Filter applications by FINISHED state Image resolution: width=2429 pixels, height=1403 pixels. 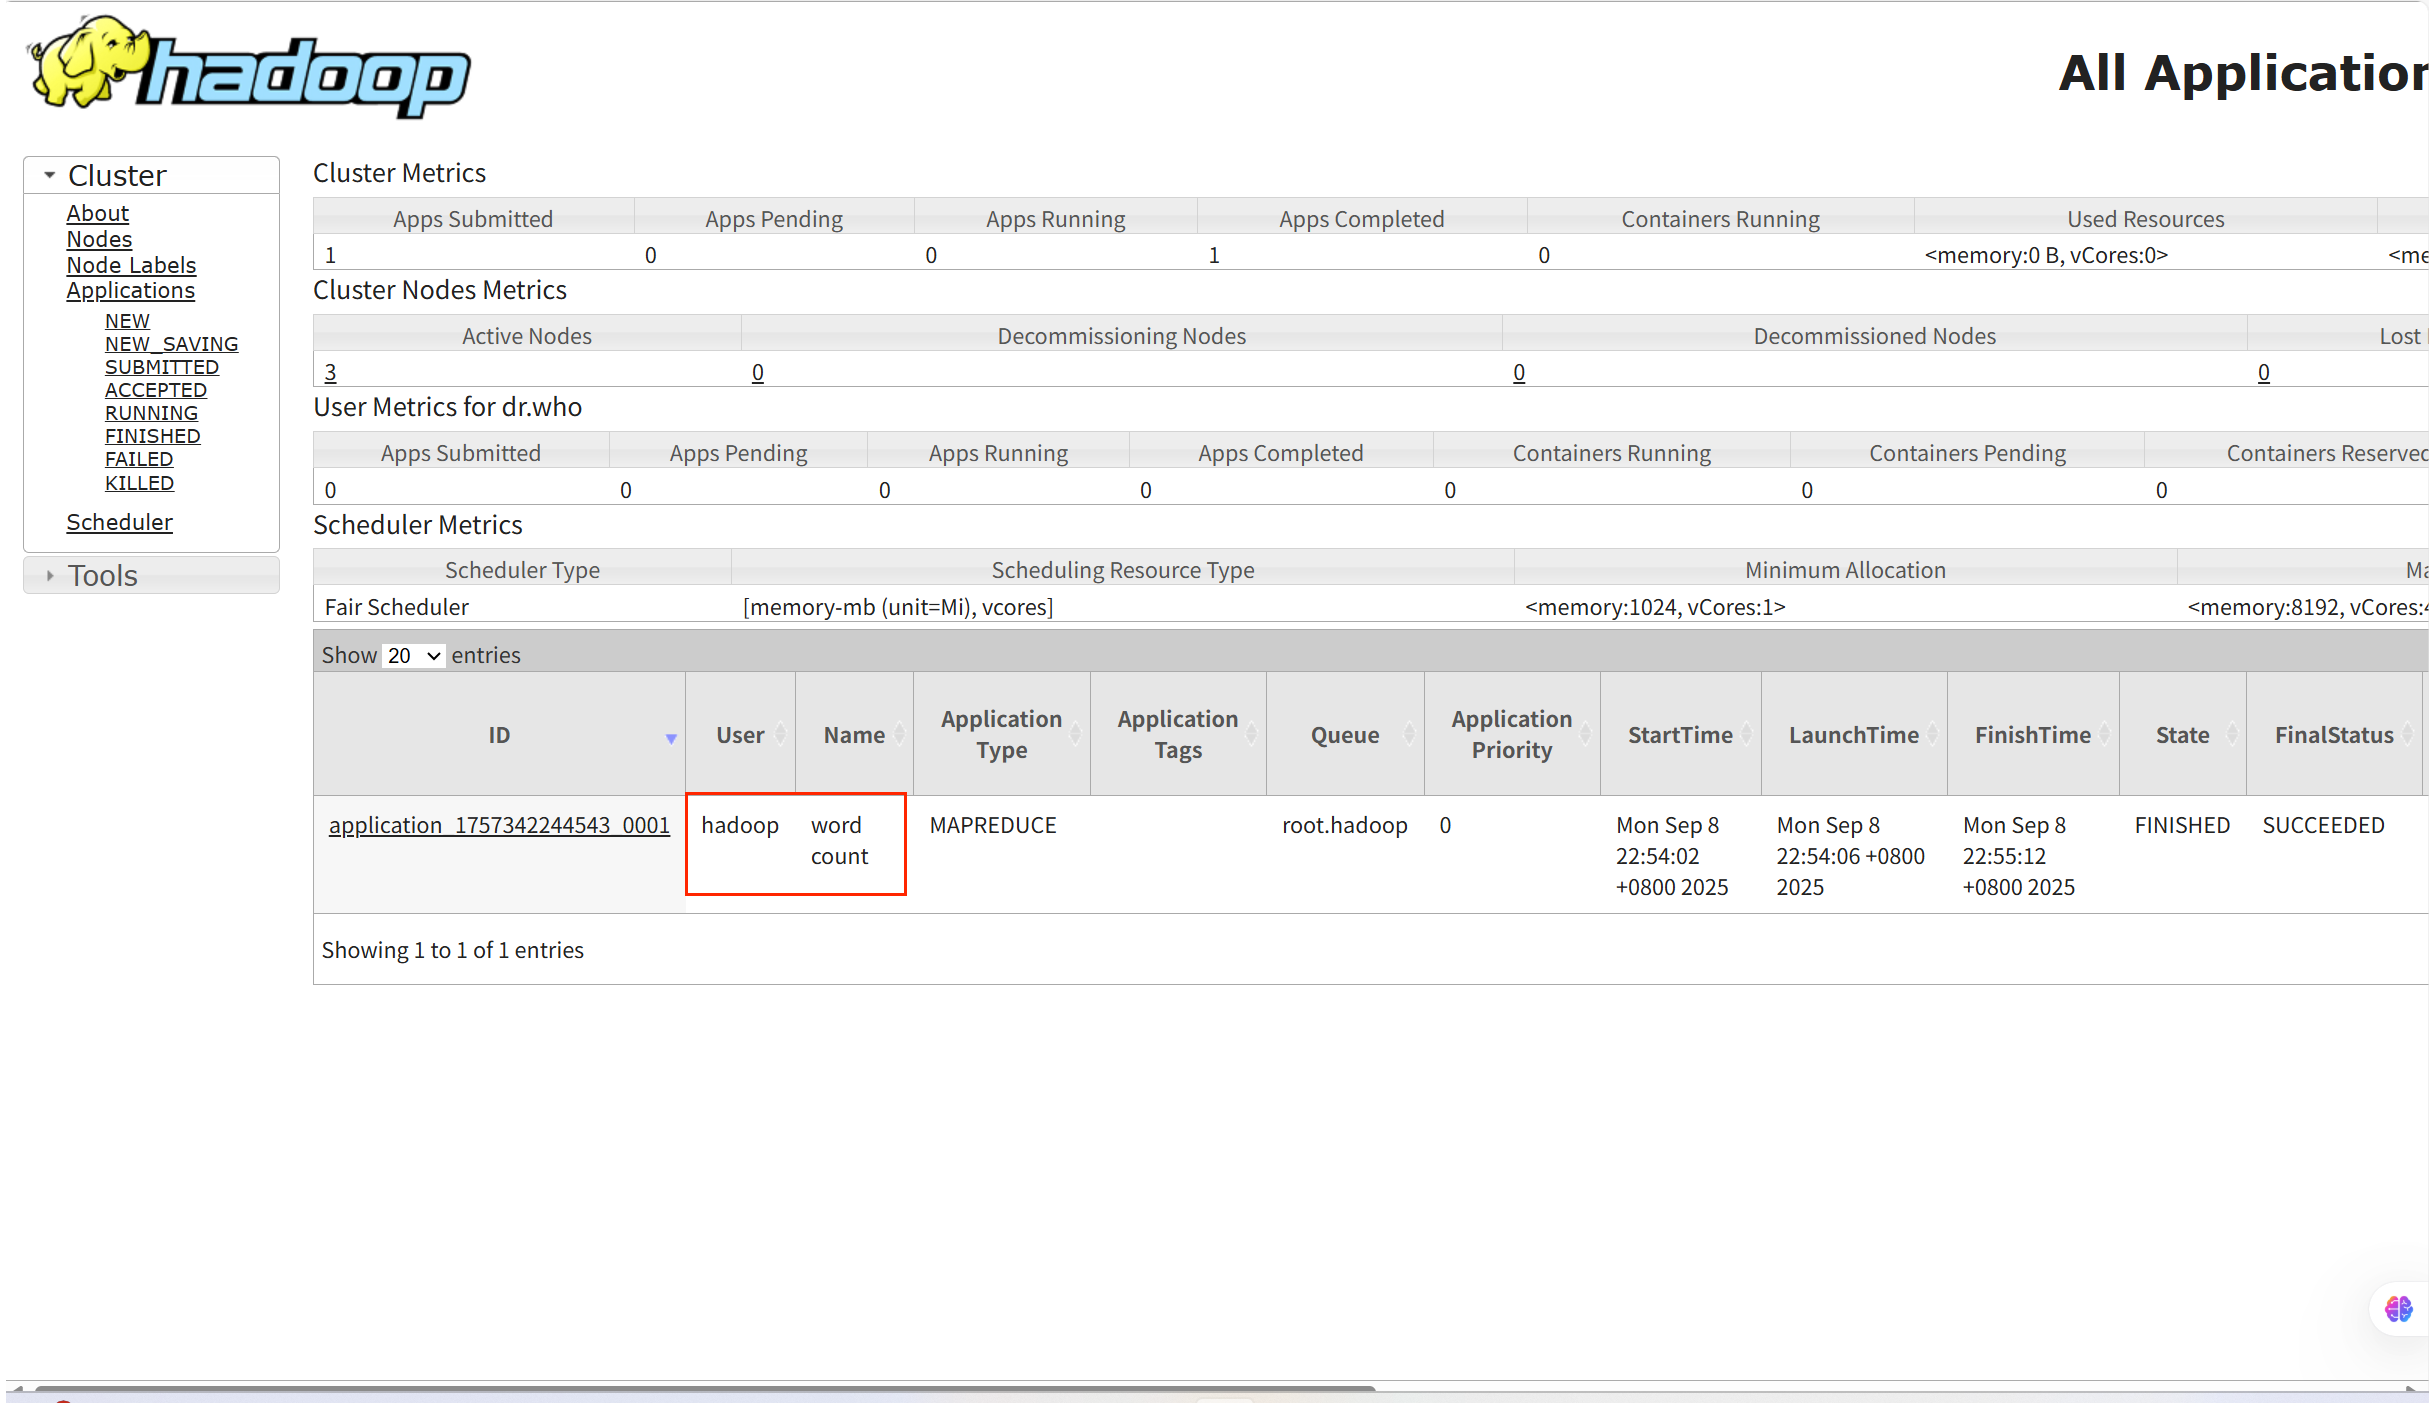[x=152, y=436]
